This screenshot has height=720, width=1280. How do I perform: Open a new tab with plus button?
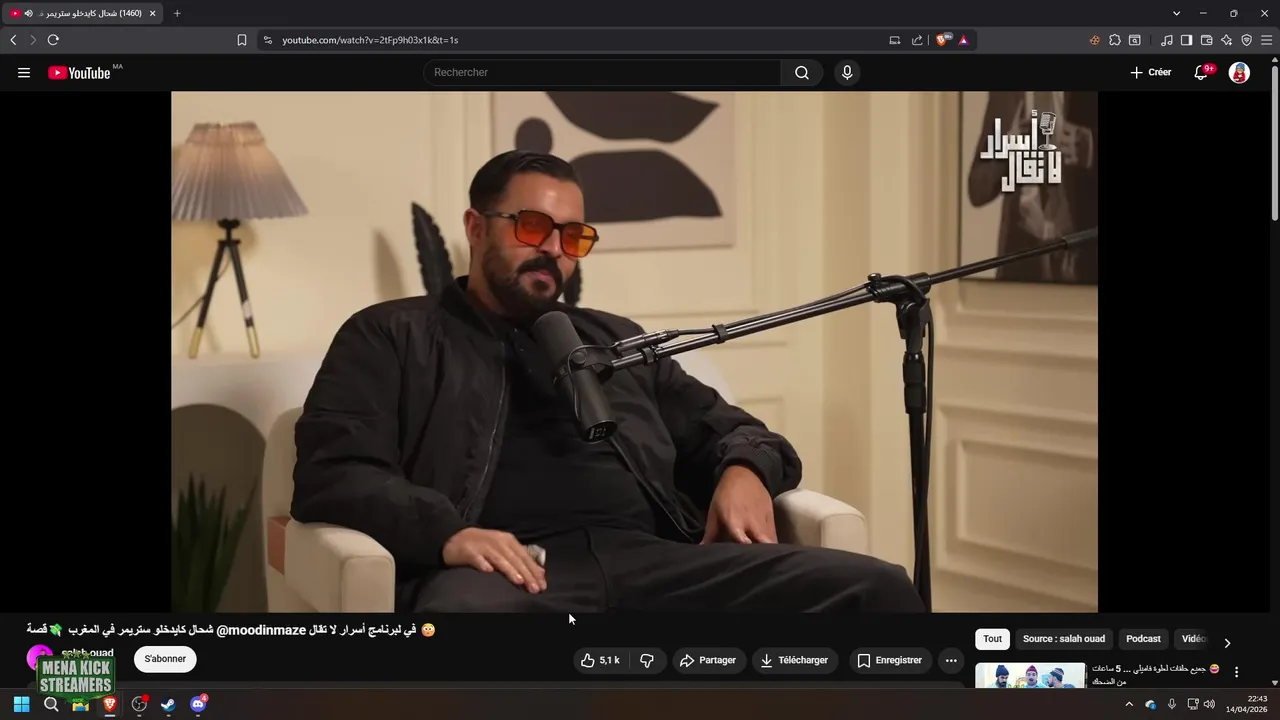pyautogui.click(x=177, y=13)
